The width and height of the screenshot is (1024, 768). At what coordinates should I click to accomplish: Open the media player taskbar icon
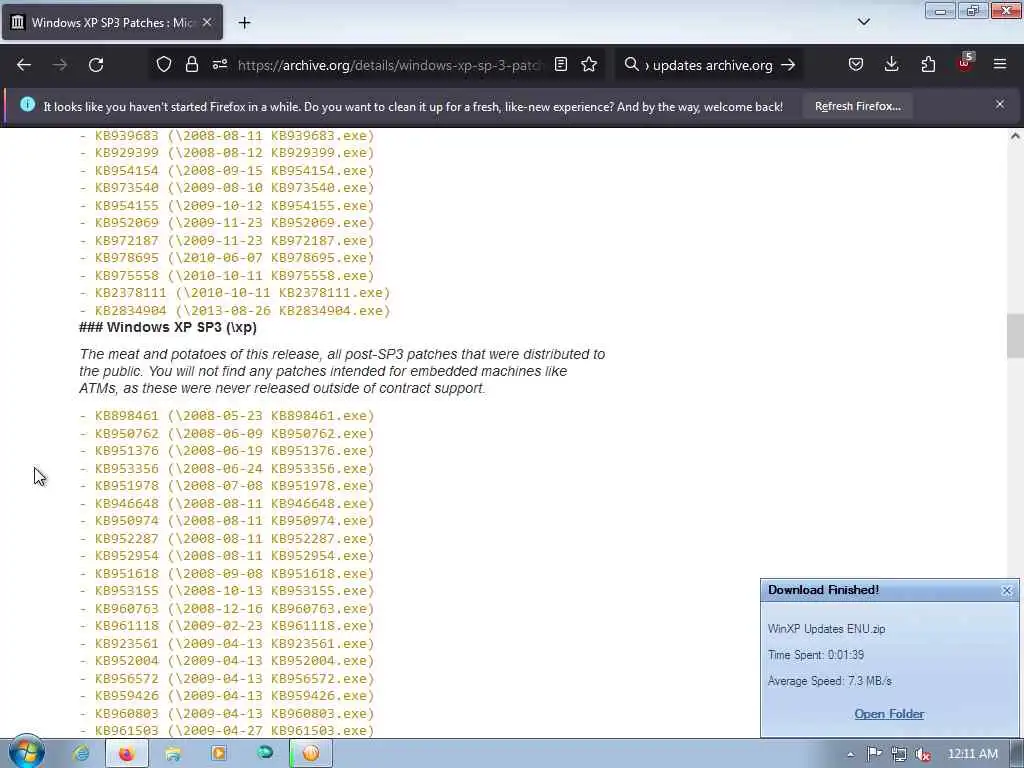[219, 754]
